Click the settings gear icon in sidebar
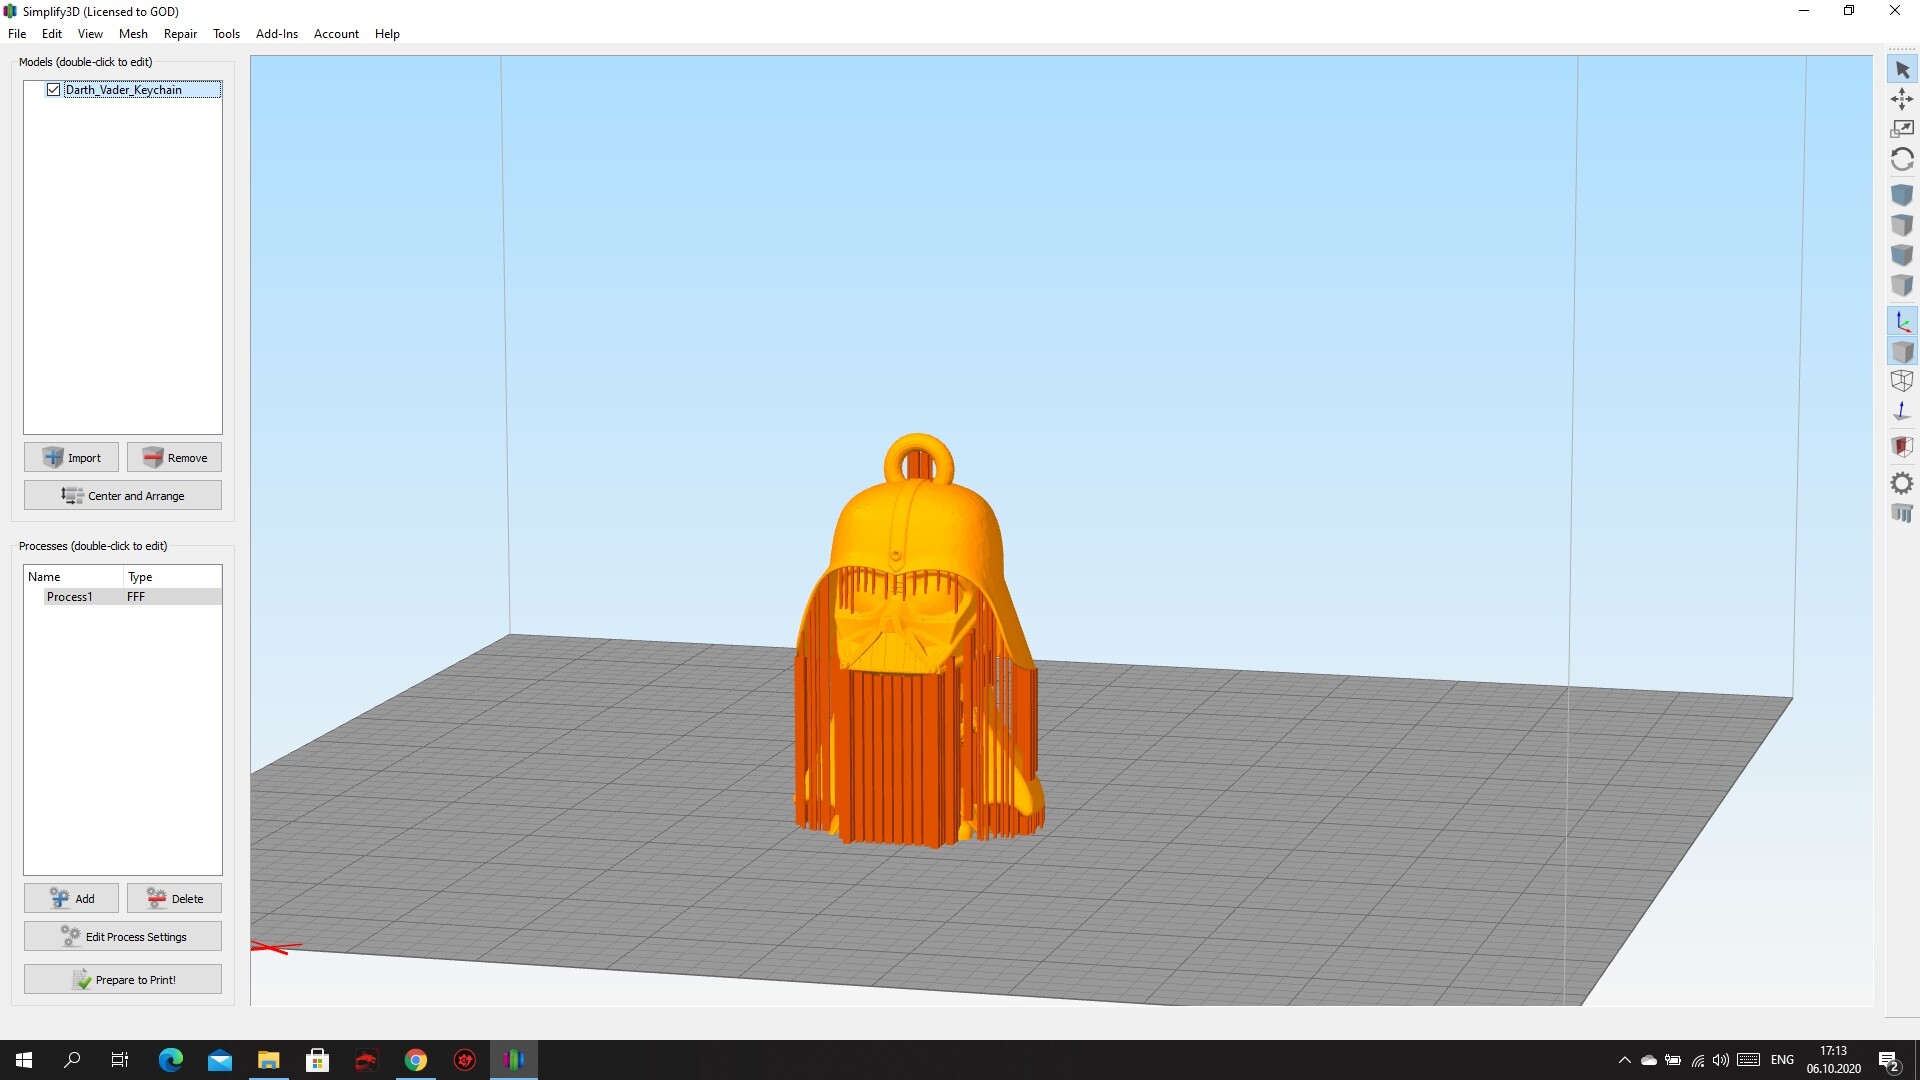This screenshot has width=1920, height=1080. (1902, 481)
